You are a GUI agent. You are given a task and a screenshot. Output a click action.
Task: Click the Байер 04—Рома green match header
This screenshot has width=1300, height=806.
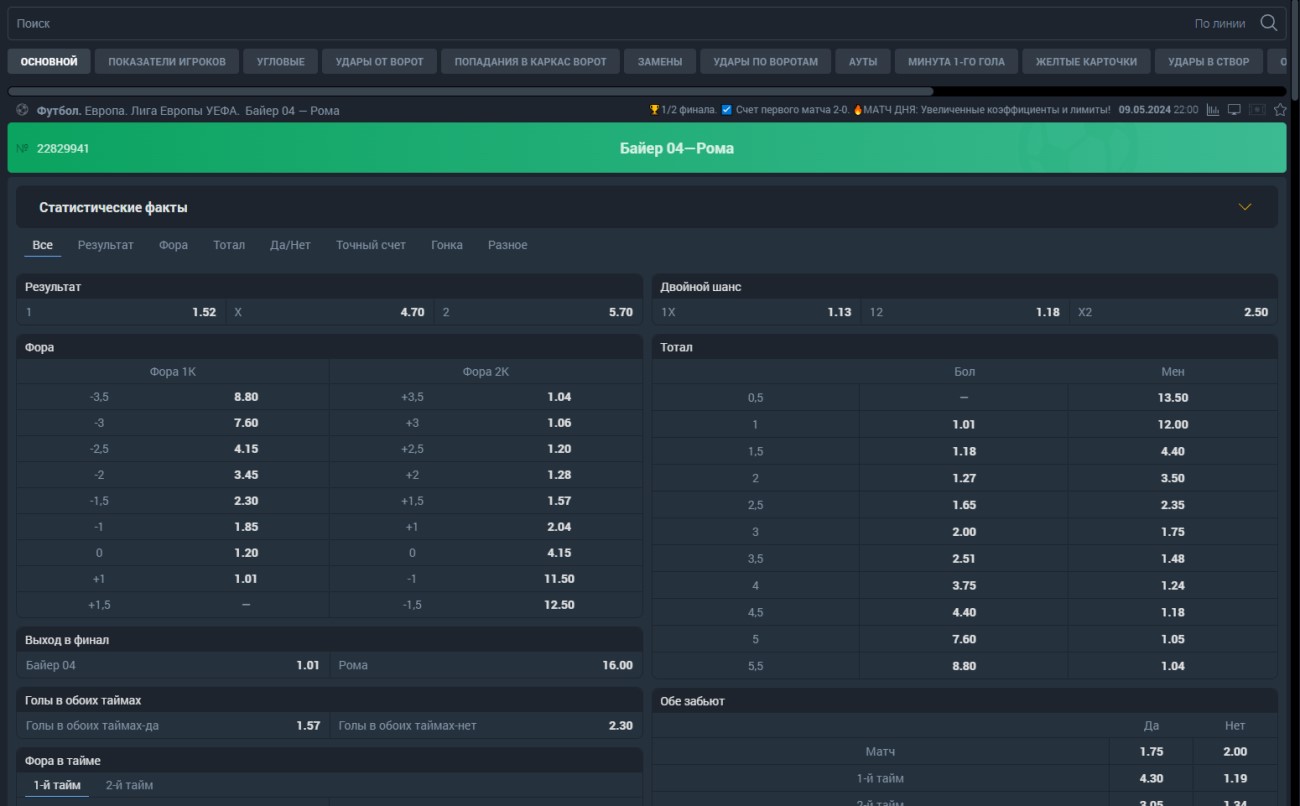coord(647,148)
